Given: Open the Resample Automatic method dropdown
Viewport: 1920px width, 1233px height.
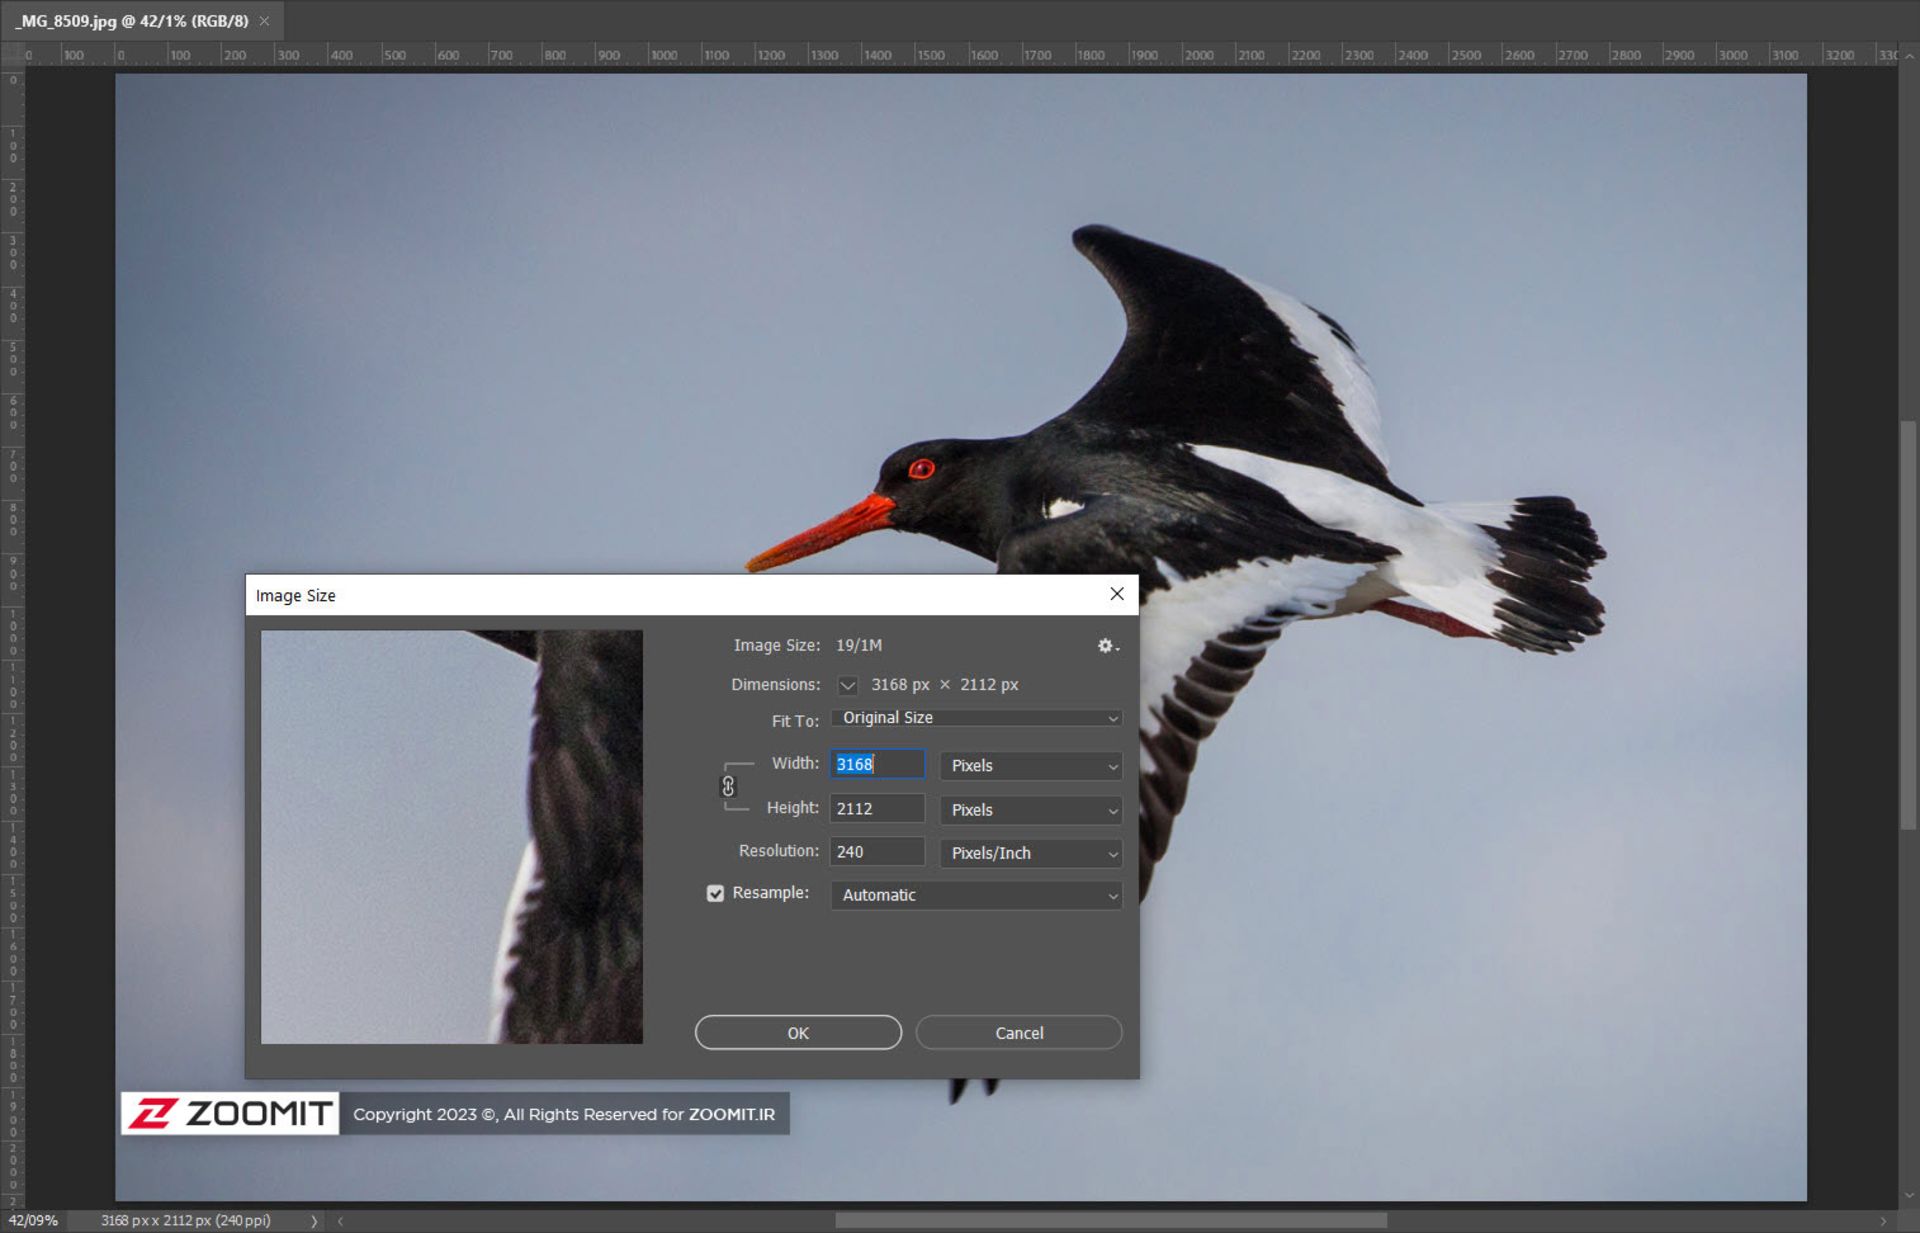Looking at the screenshot, I should coord(977,895).
